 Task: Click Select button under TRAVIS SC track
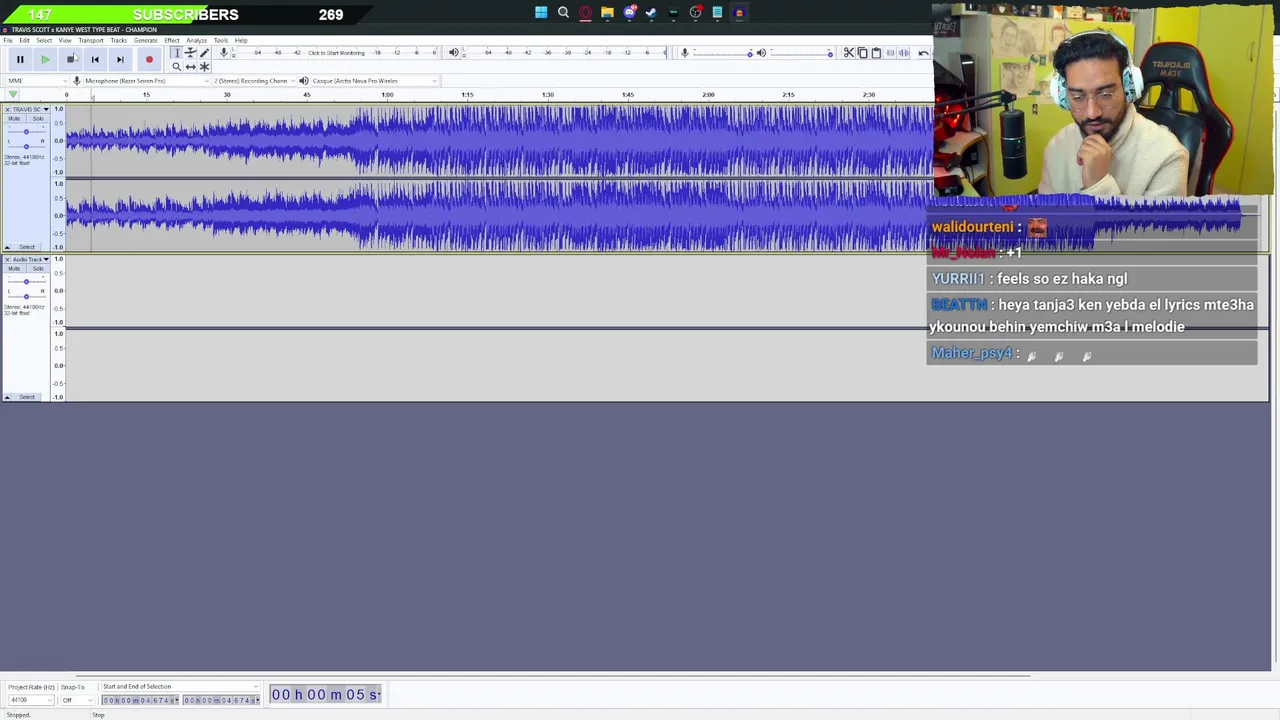(27, 247)
